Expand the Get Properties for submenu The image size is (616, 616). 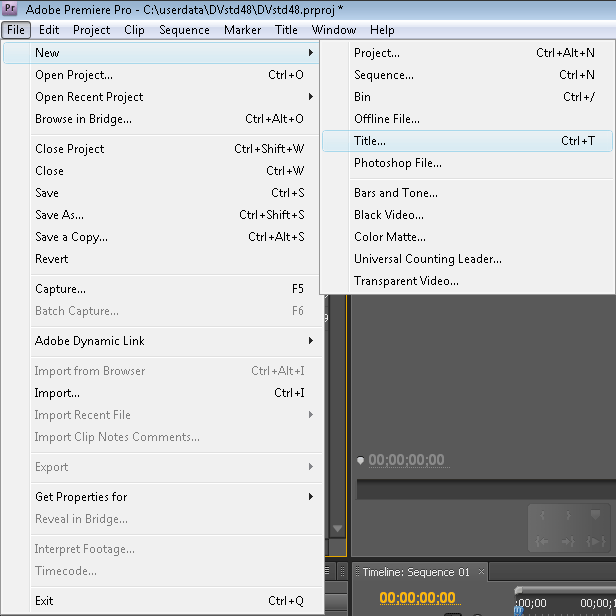tap(161, 497)
